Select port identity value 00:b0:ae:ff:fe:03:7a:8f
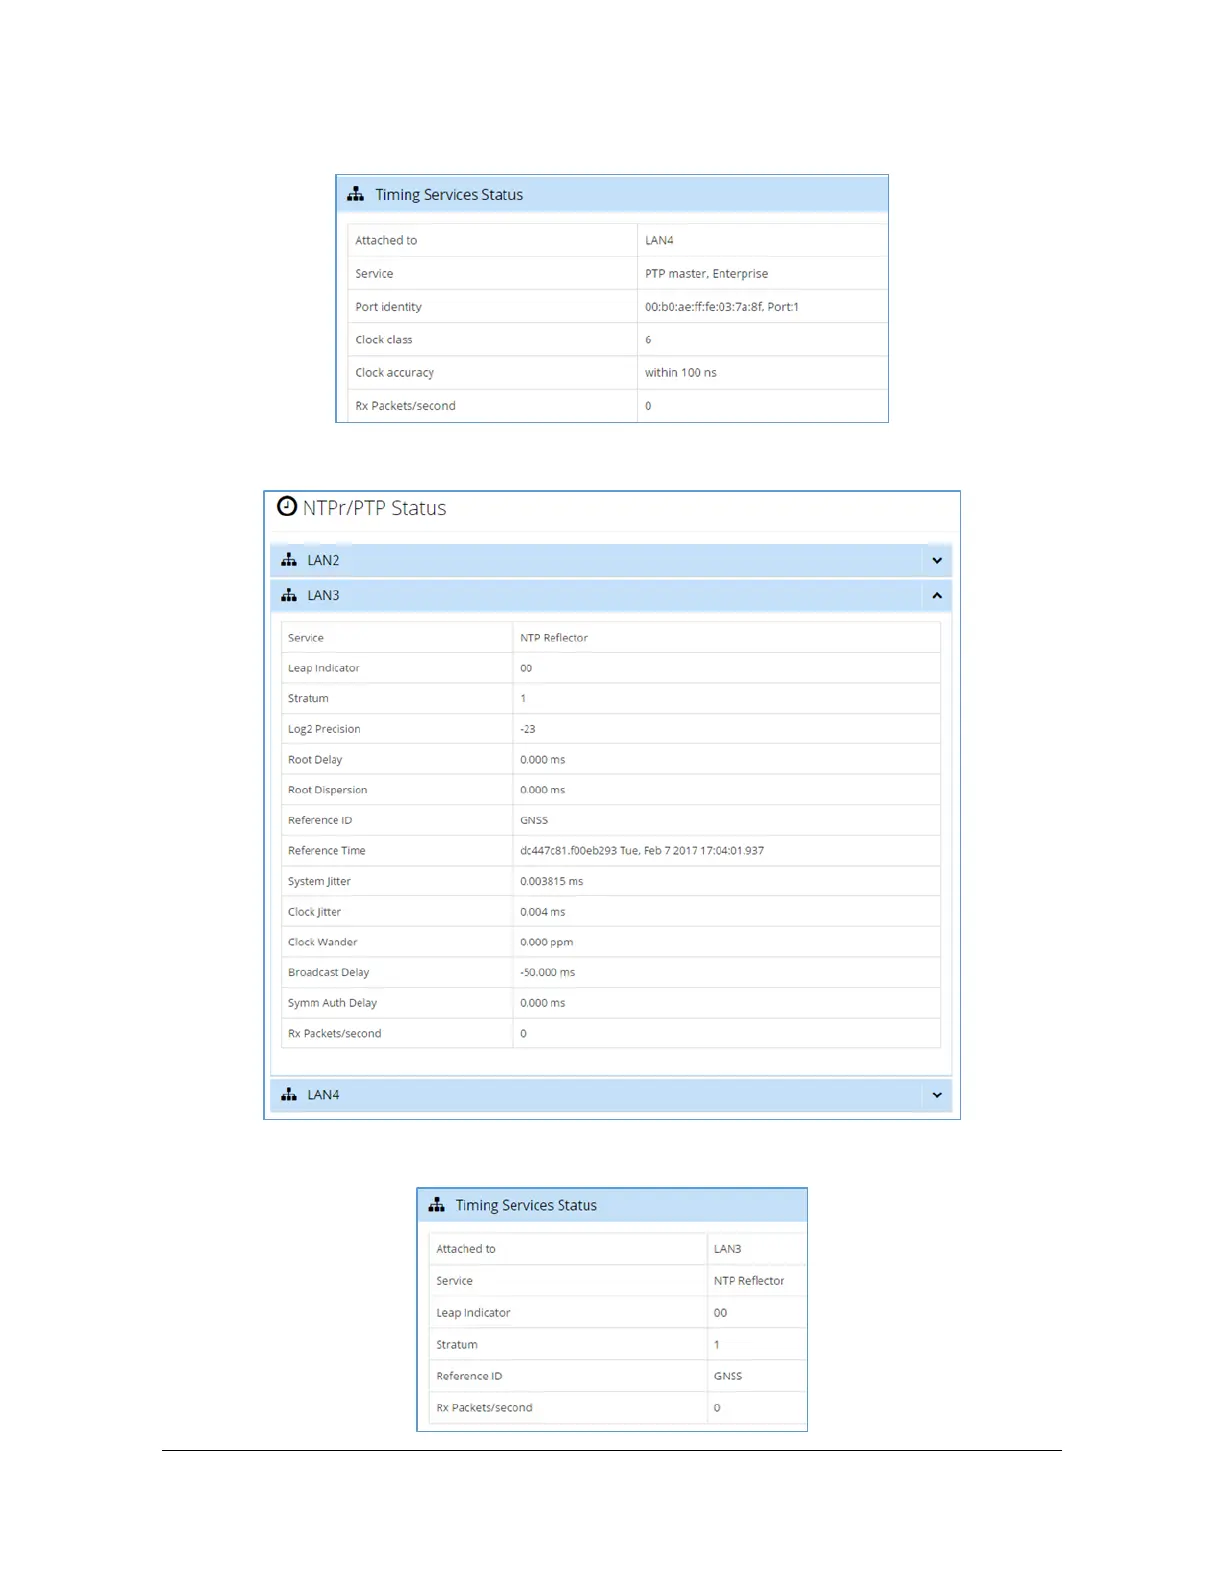 721,307
